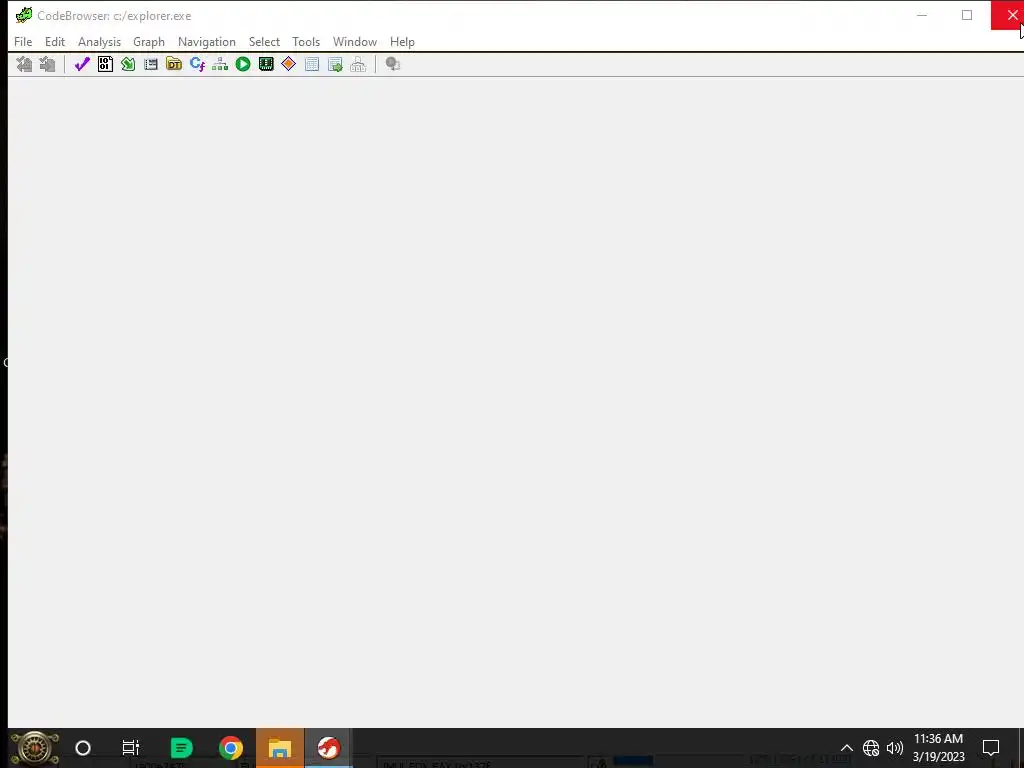The image size is (1024, 768).
Task: Show hidden system tray icons
Action: (x=846, y=748)
